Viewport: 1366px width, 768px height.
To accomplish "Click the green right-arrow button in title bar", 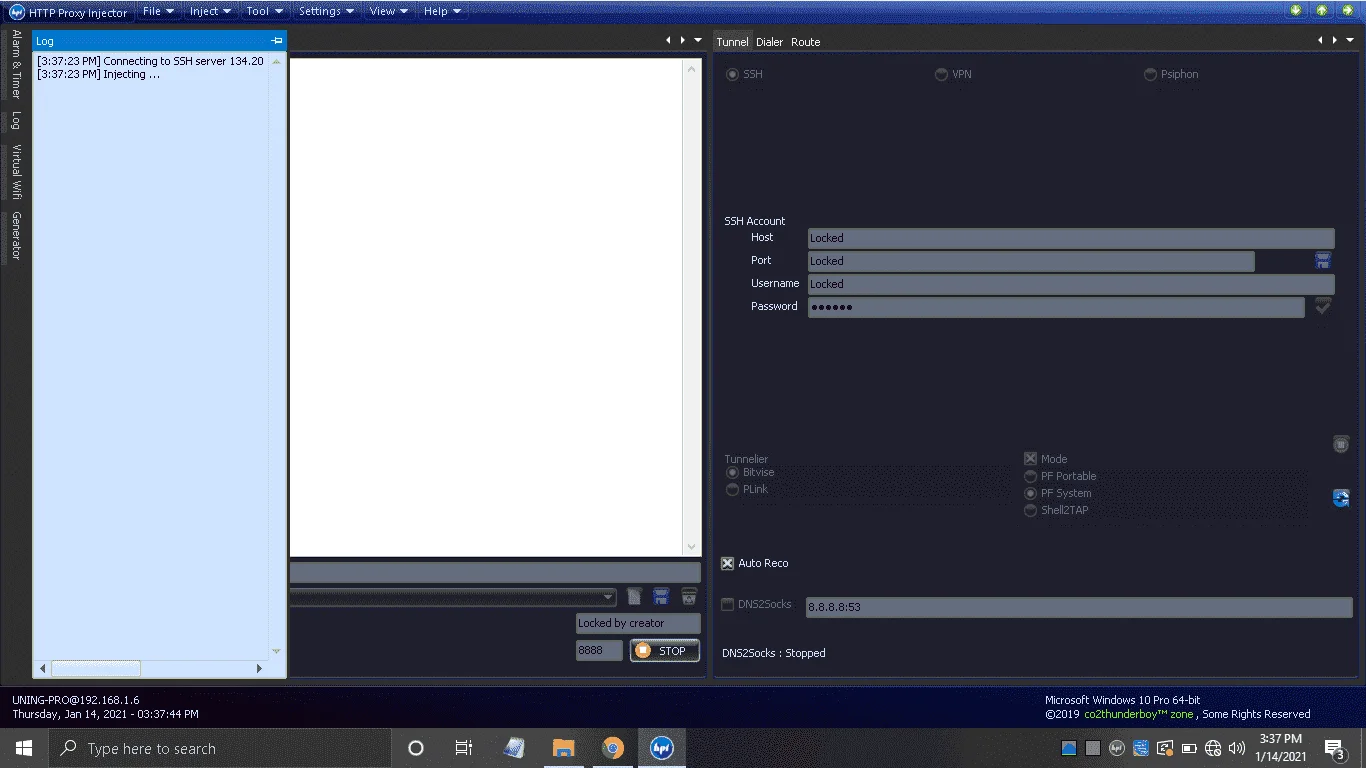I will click(1346, 11).
